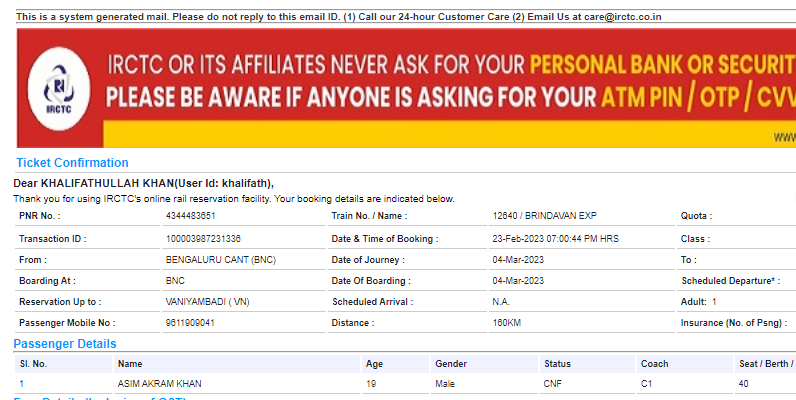Click passenger name ASIM AKRAM KHAN

tap(159, 384)
